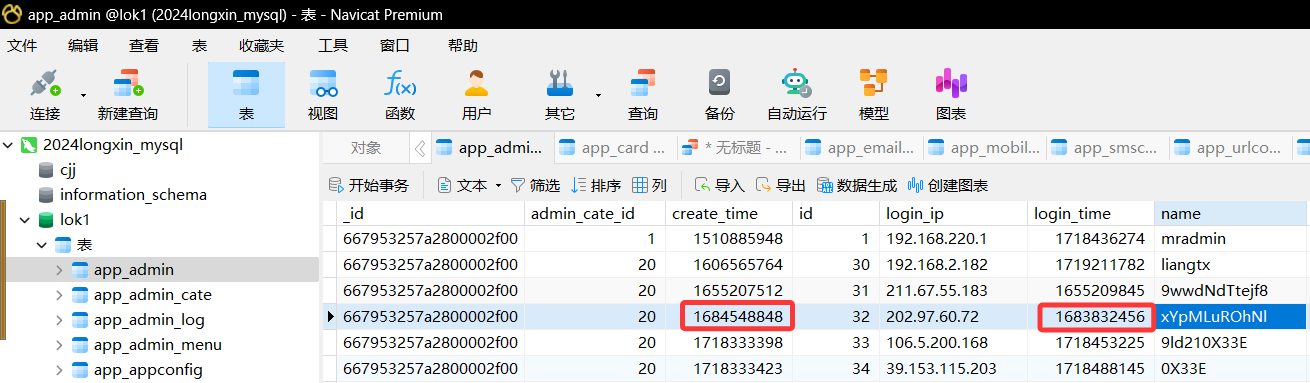Viewport: 1310px width, 383px height.
Task: Select login_time cell 1718488145
Action: tap(1090, 369)
